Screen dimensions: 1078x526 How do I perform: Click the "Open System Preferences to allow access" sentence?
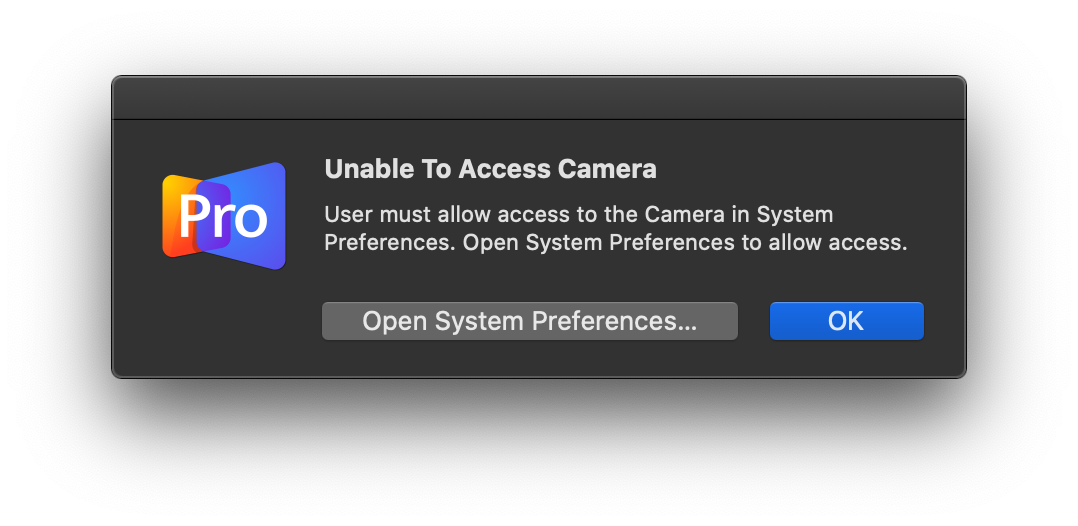685,243
